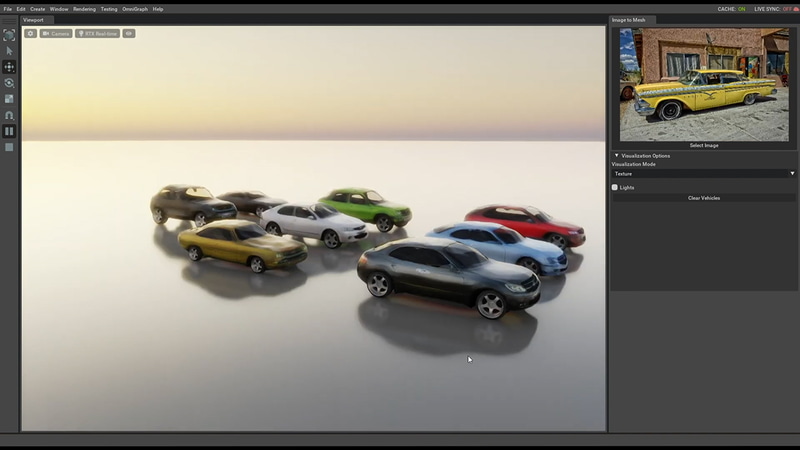Click the LIVE SYNC: OFF status indicator
Image resolution: width=800 pixels, height=450 pixels.
click(x=776, y=9)
